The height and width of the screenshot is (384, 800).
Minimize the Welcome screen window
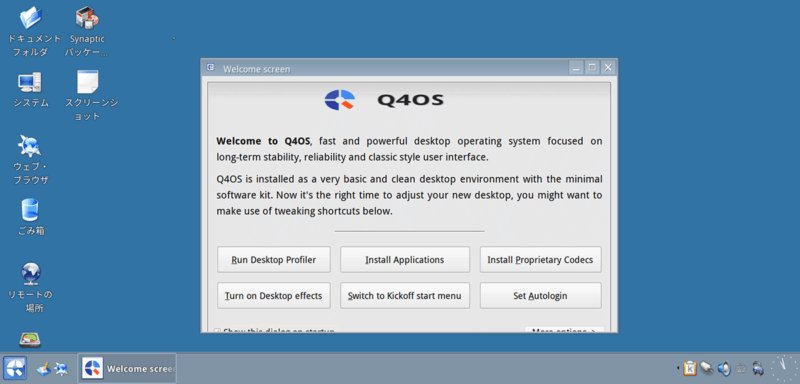coord(577,68)
